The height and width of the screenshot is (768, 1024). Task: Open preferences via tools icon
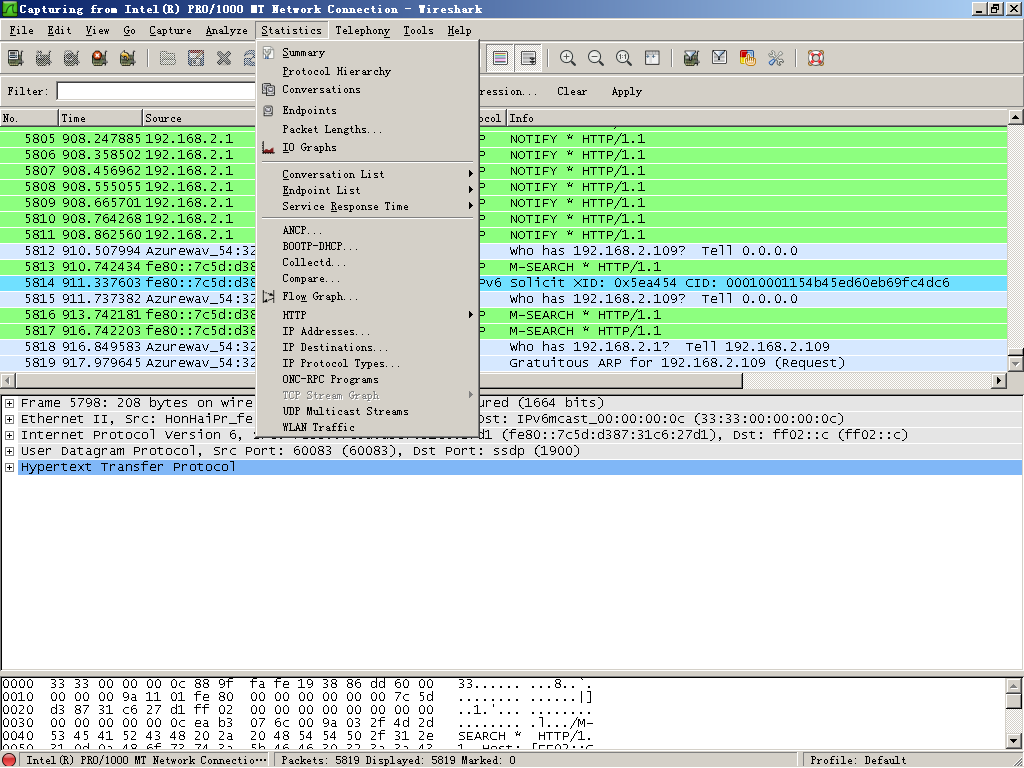pyautogui.click(x=776, y=58)
